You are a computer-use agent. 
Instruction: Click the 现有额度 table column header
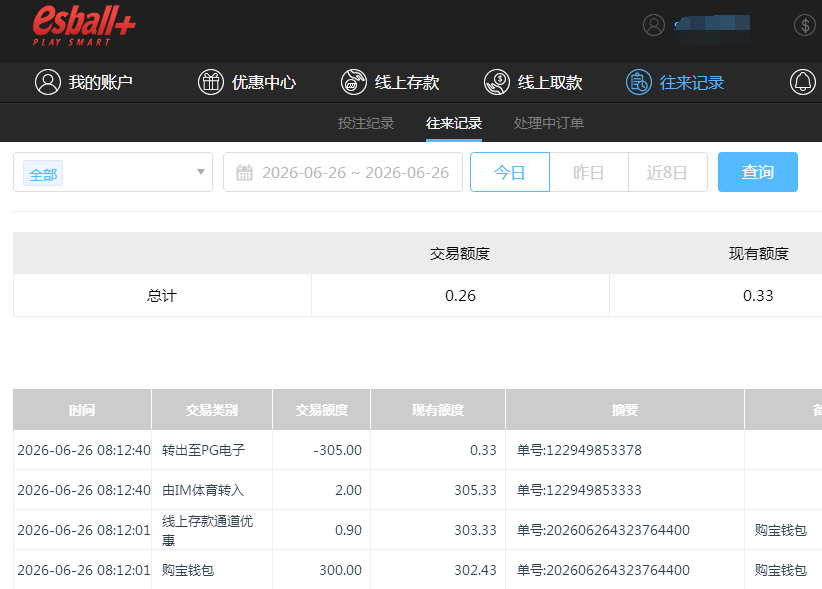click(x=438, y=410)
